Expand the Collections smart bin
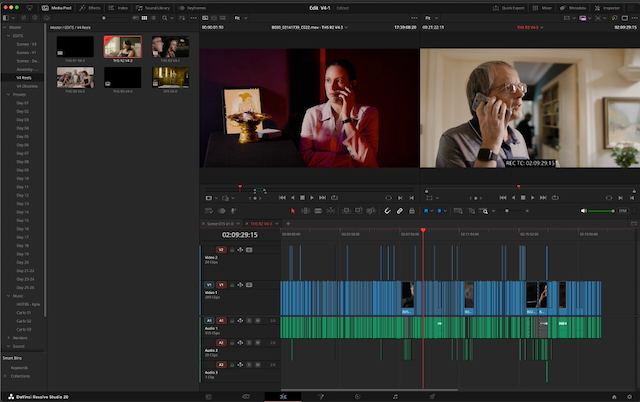The image size is (640, 402). (x=4, y=376)
